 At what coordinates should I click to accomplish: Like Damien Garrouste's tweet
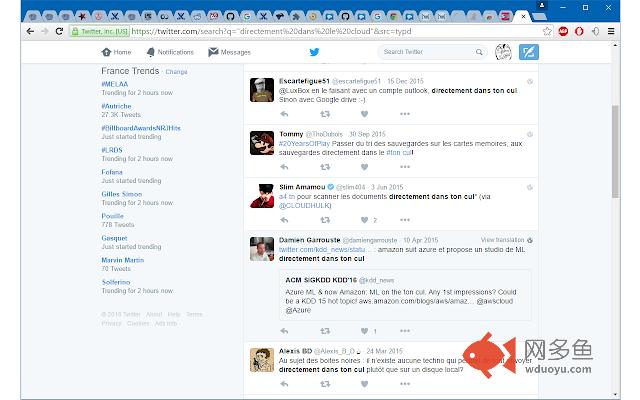pyautogui.click(x=364, y=331)
